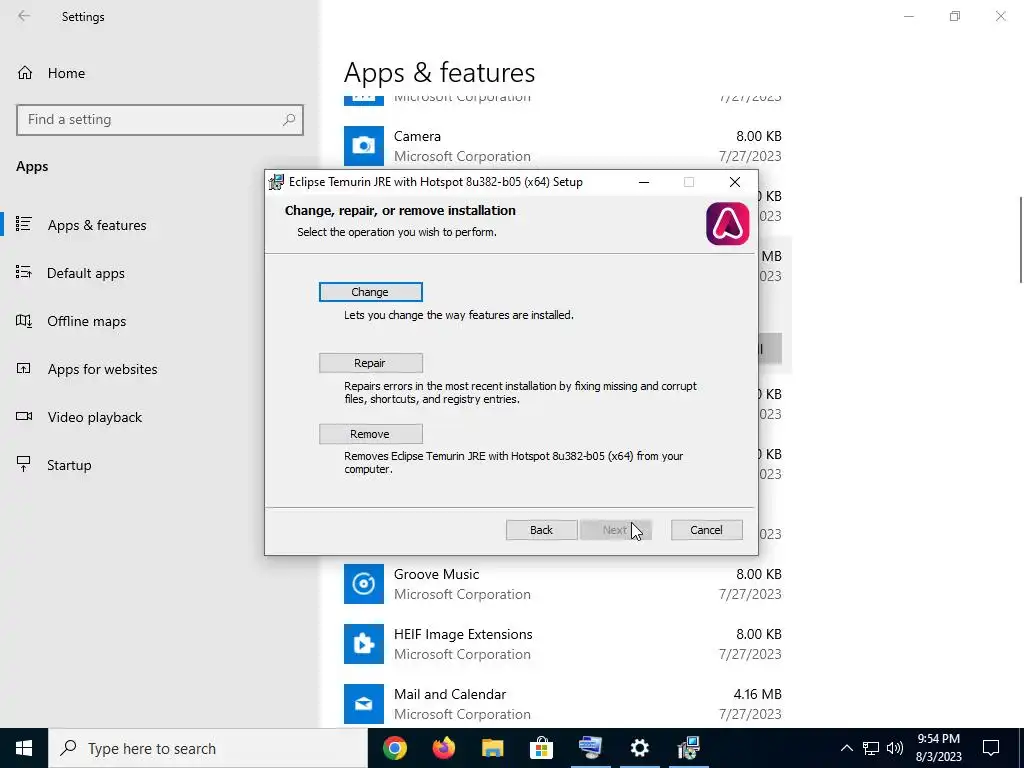The image size is (1024, 768).
Task: Click Remove to uninstall Eclipse Temurin JRE
Action: (x=370, y=434)
